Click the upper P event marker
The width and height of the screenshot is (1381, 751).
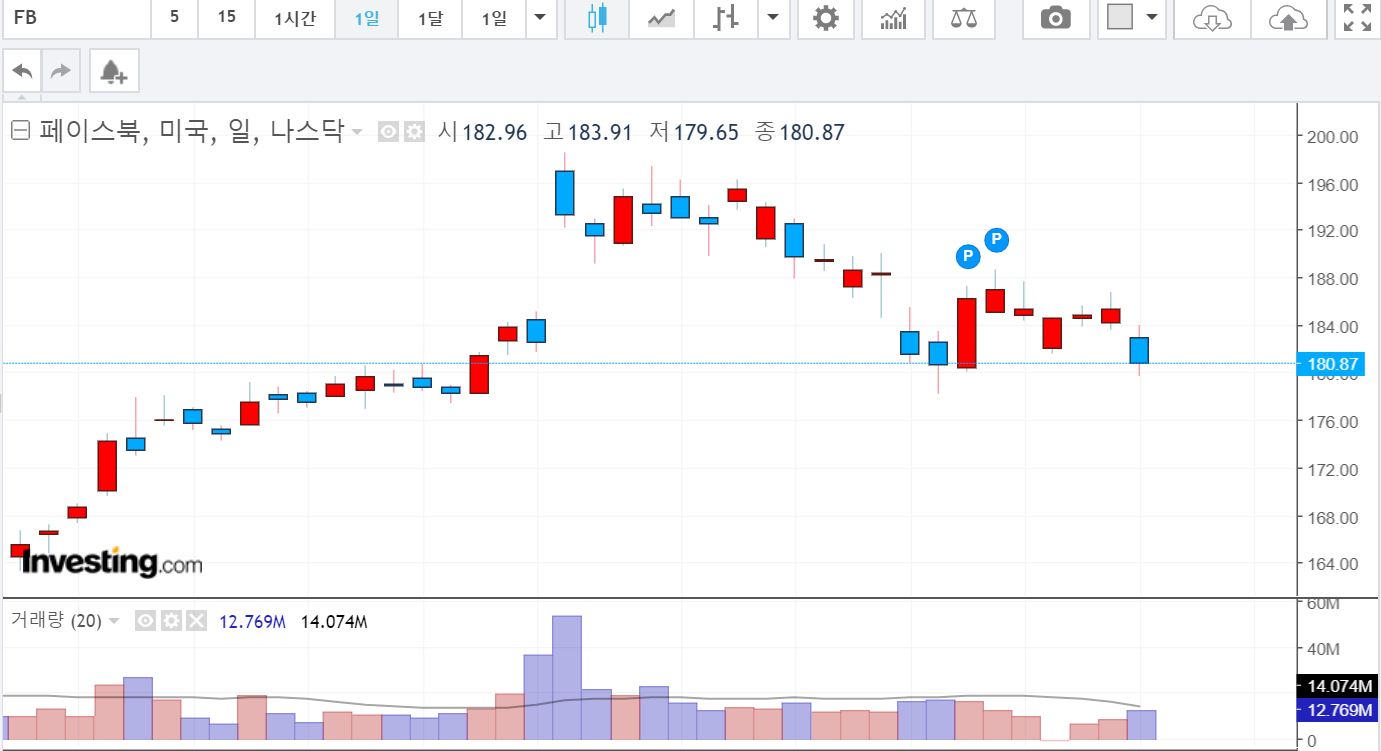[997, 240]
